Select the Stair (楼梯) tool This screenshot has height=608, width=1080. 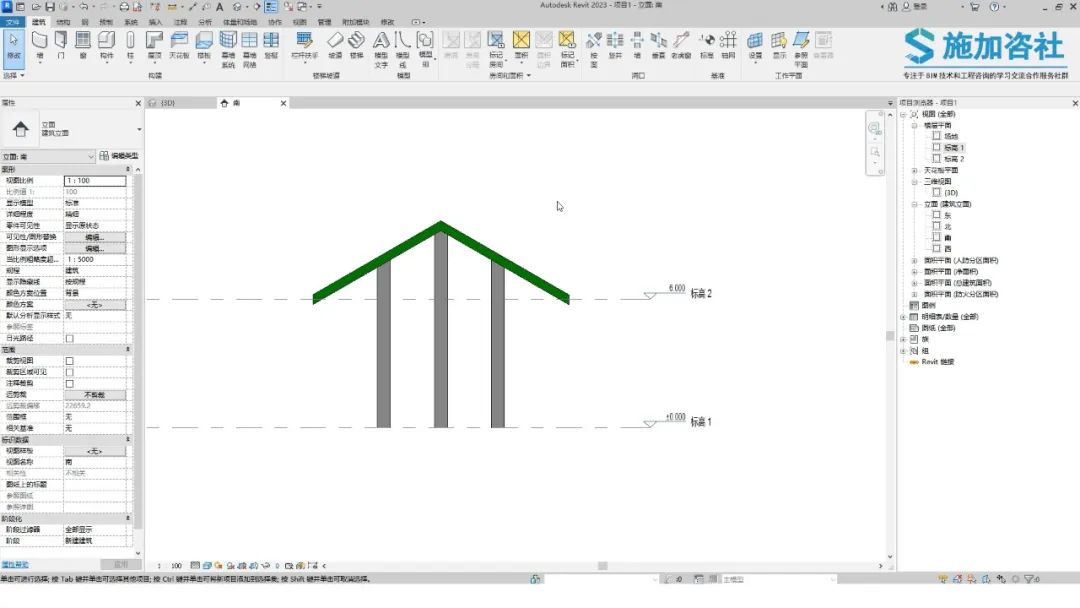pos(356,45)
